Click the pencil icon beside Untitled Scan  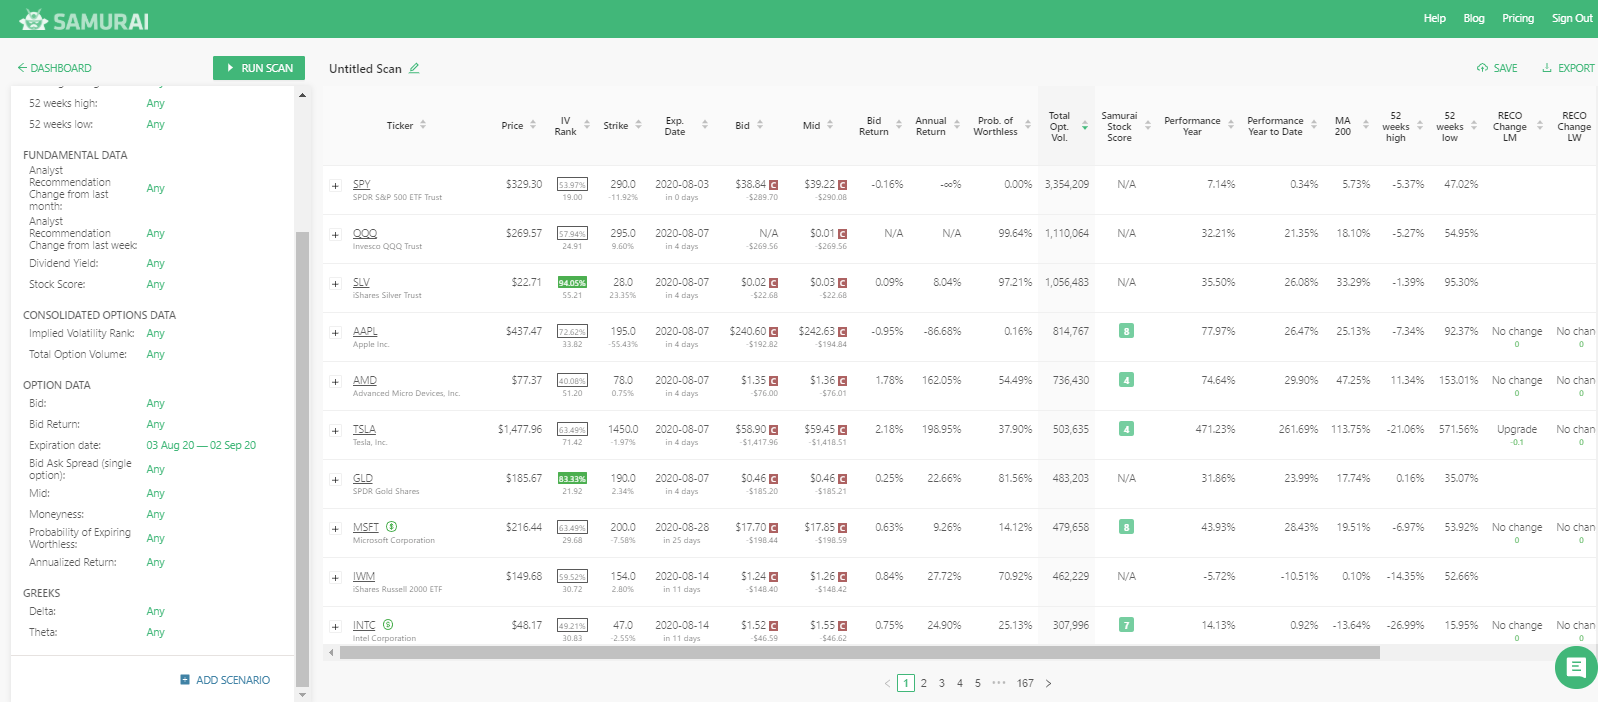[x=414, y=68]
